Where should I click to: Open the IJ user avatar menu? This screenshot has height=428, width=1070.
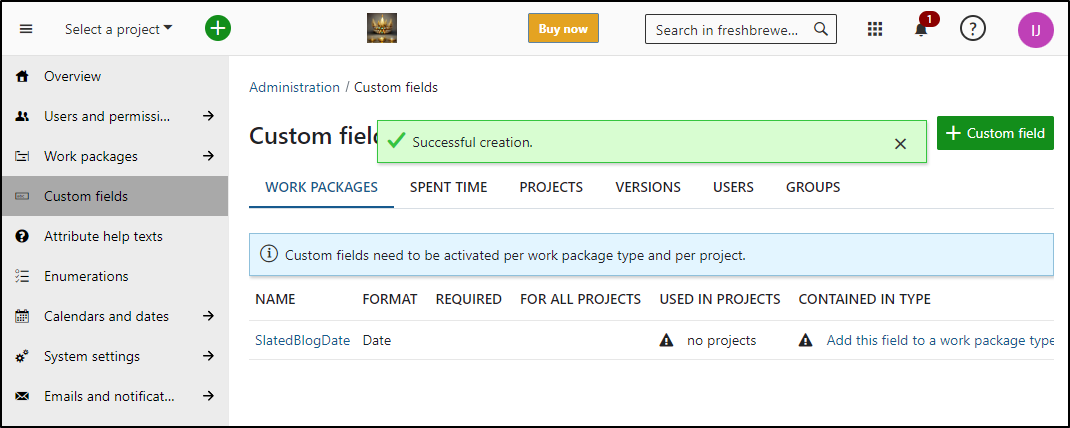(x=1035, y=30)
